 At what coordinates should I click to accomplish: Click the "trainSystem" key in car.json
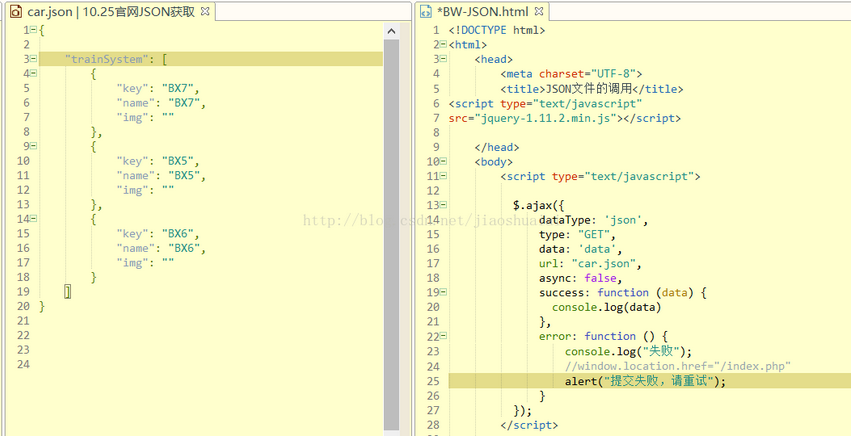click(107, 59)
